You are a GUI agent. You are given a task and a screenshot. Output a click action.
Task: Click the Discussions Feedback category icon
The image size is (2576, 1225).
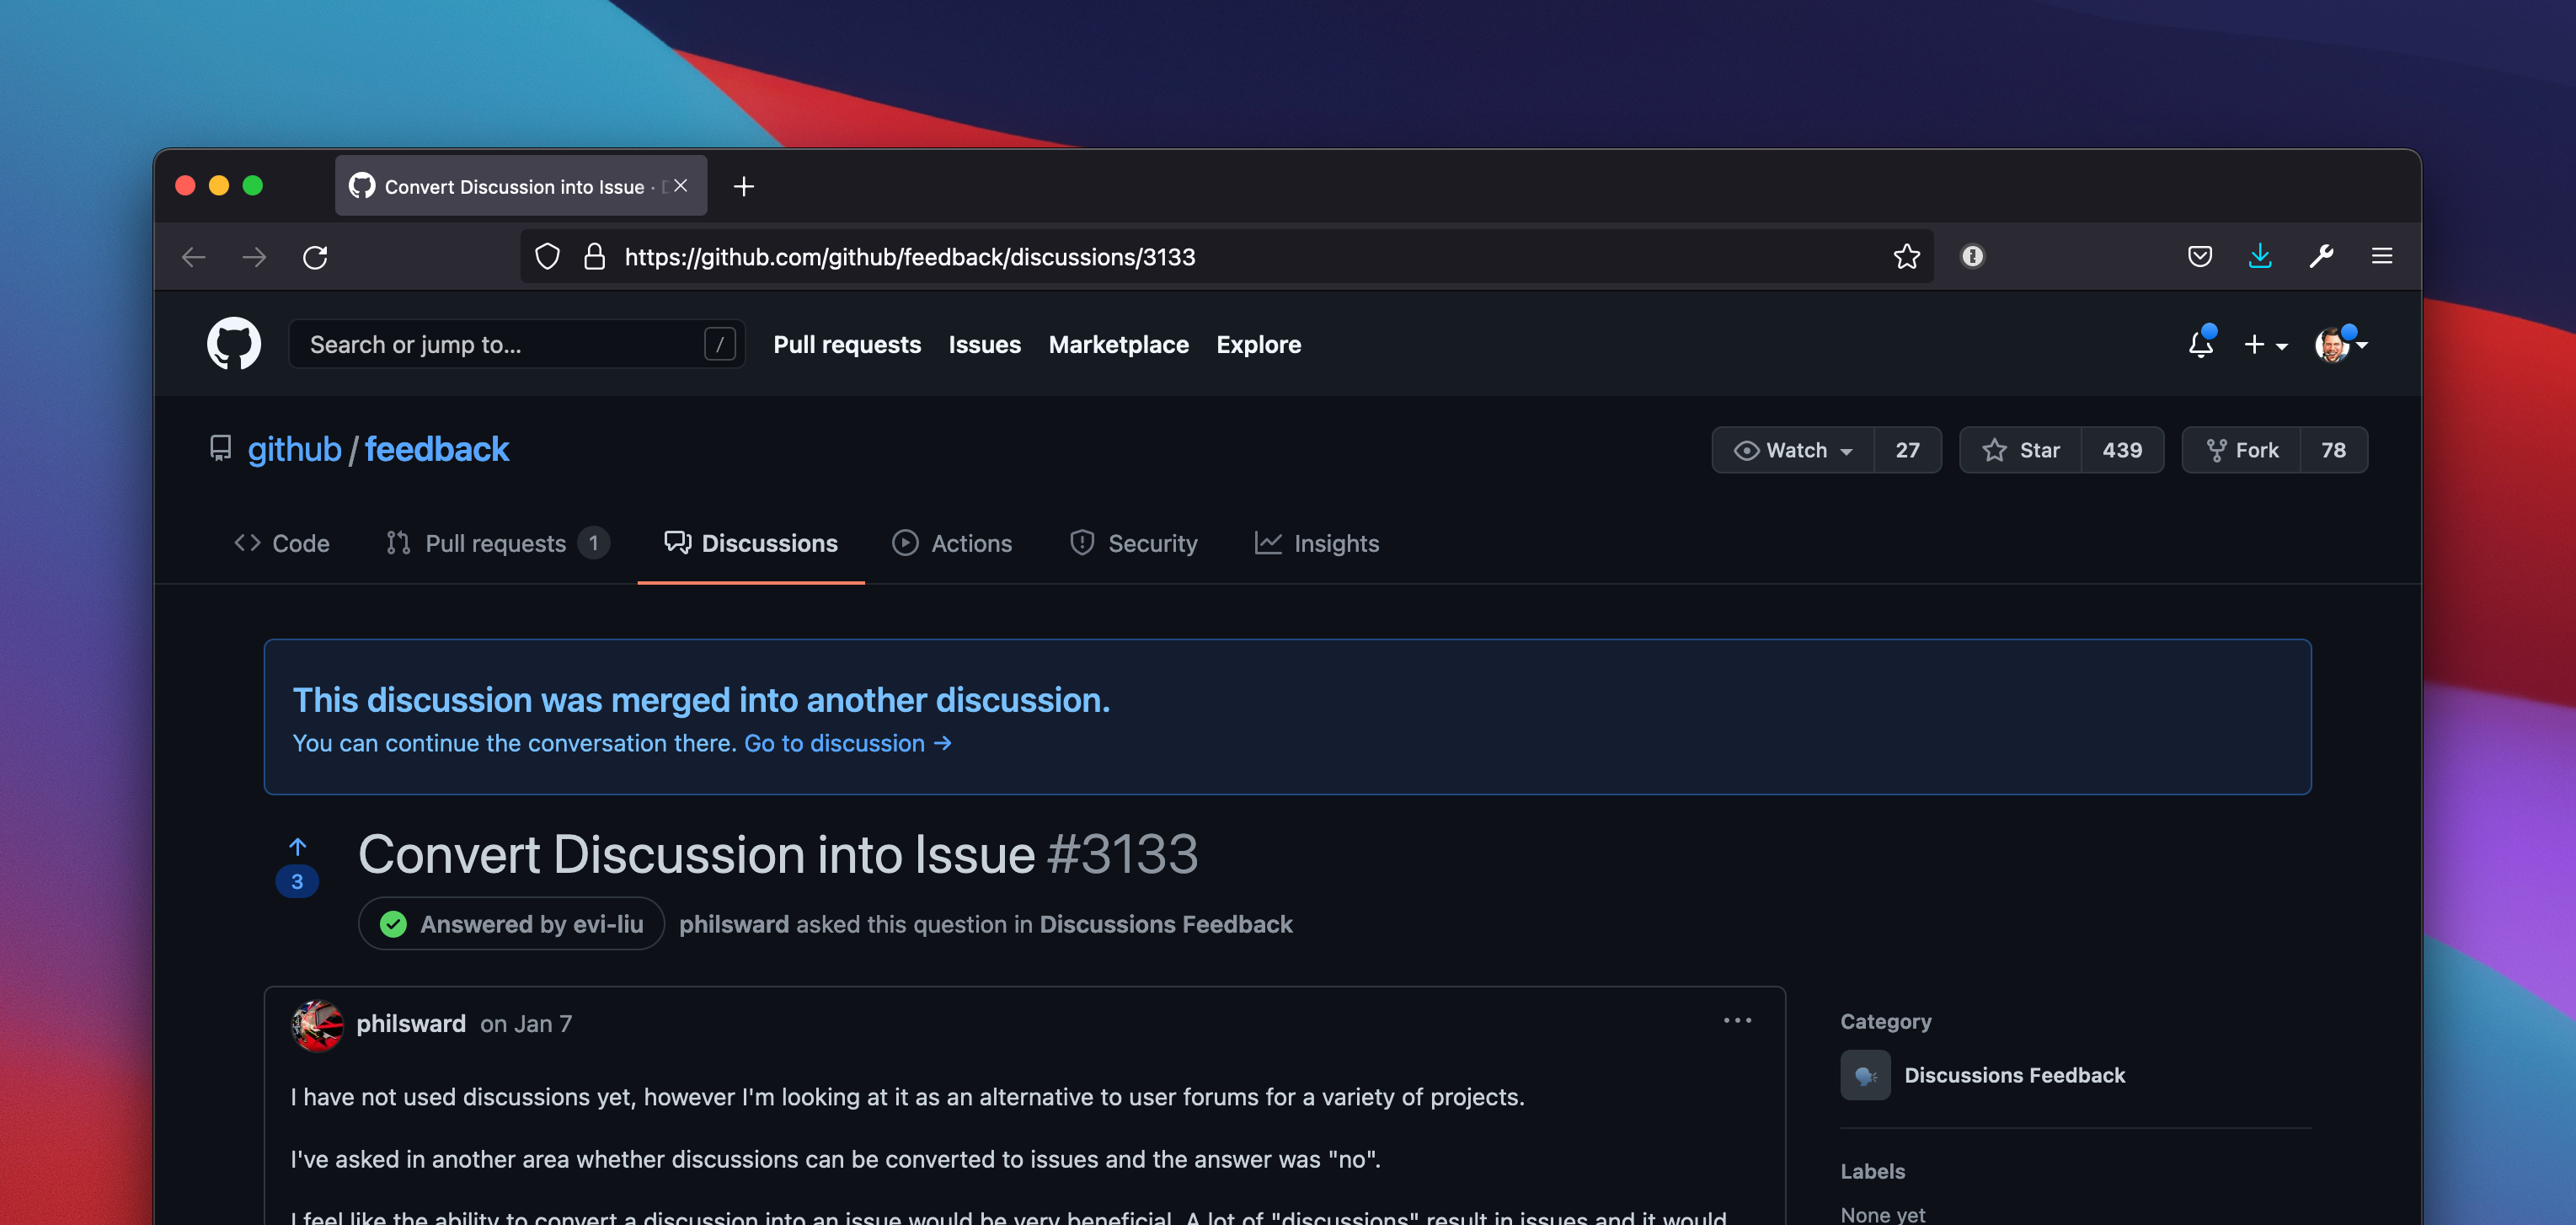click(1865, 1075)
